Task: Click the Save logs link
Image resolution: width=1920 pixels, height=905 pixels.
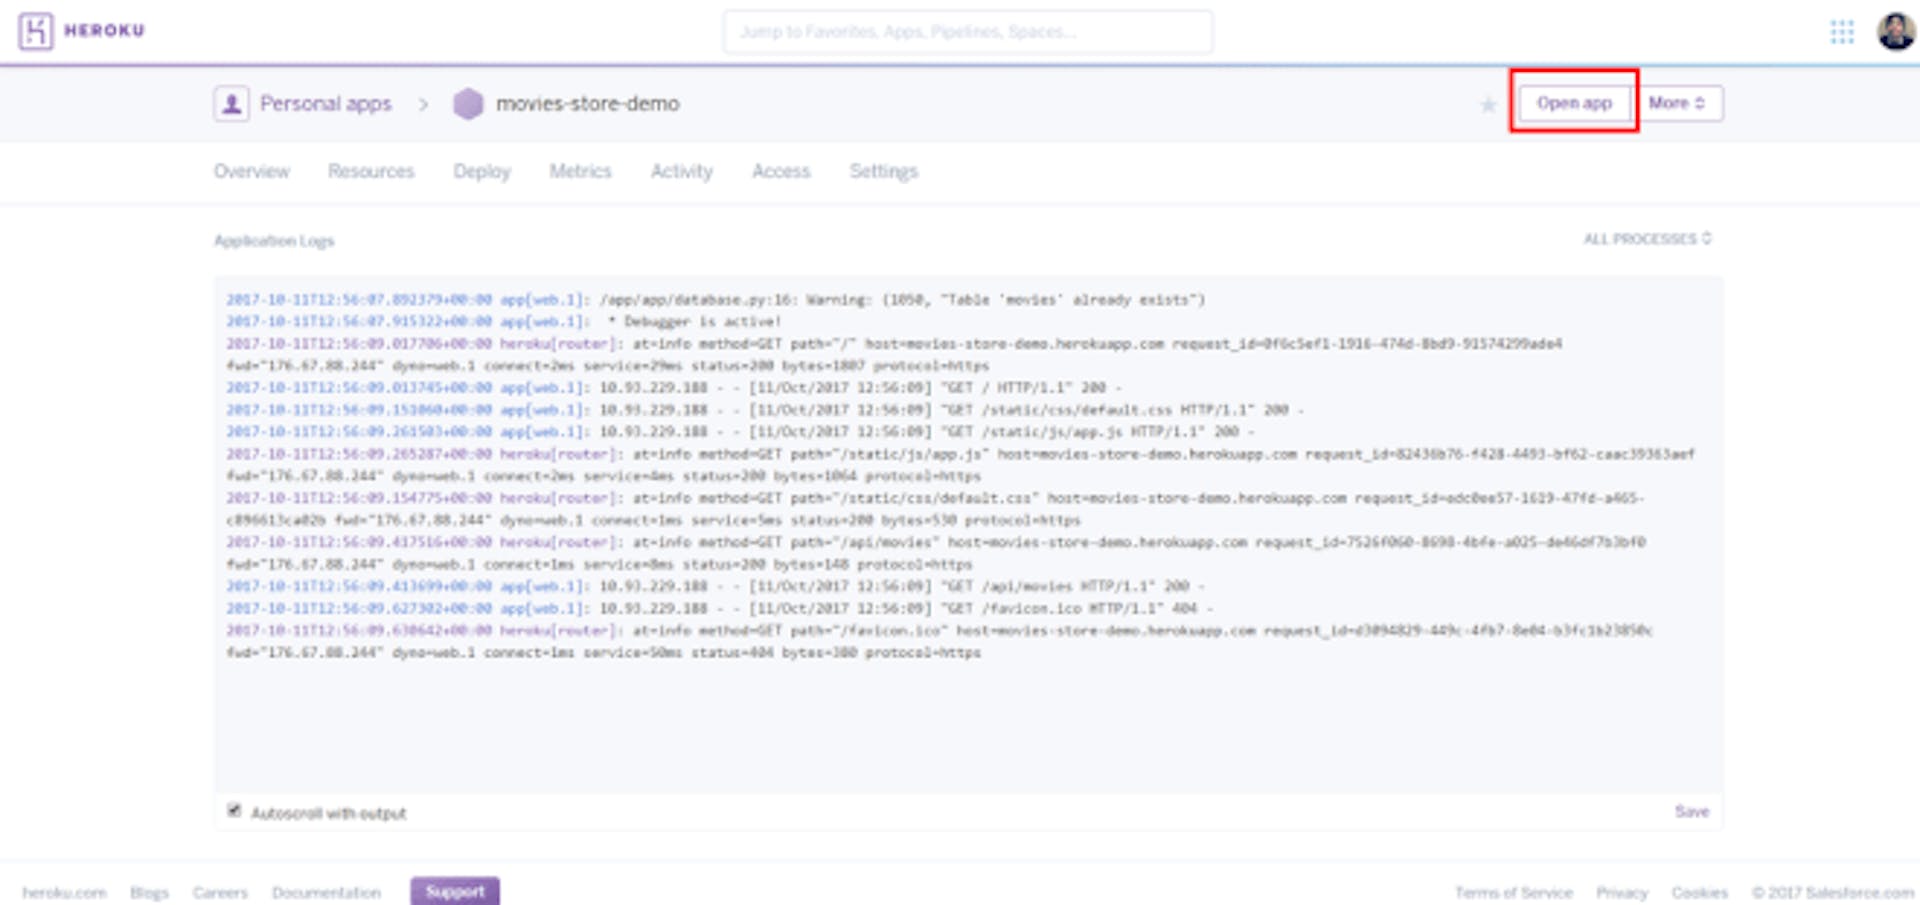Action: coord(1692,811)
